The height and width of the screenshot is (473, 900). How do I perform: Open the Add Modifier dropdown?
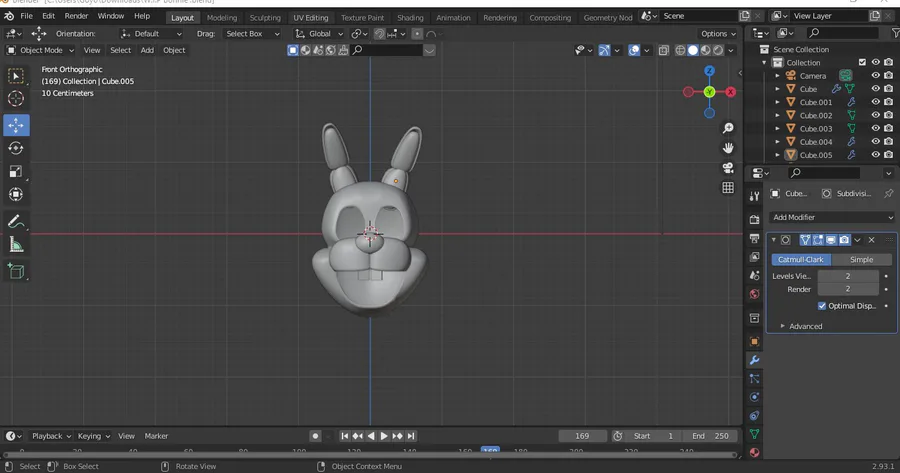tap(832, 217)
